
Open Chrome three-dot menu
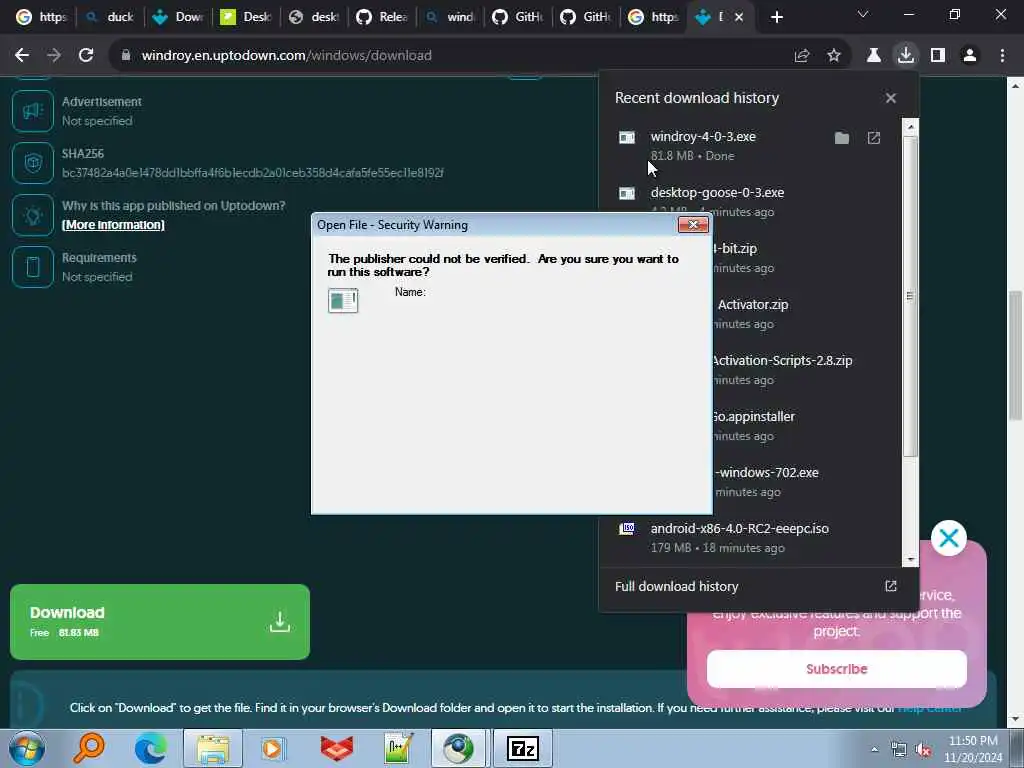[1002, 56]
